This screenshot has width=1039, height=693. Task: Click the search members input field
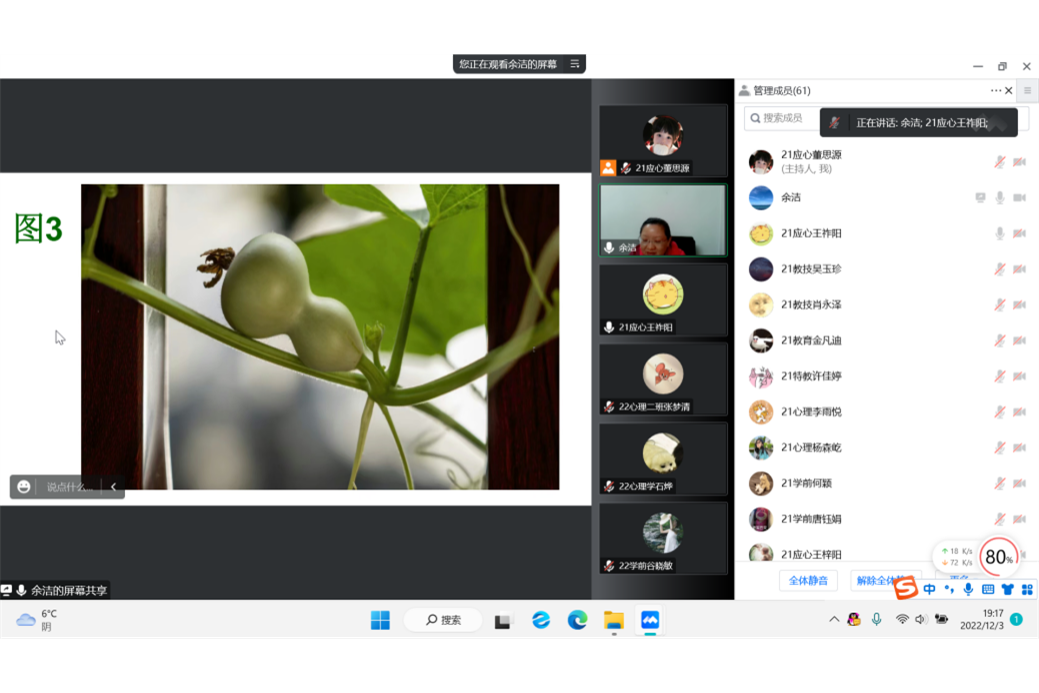coord(790,118)
